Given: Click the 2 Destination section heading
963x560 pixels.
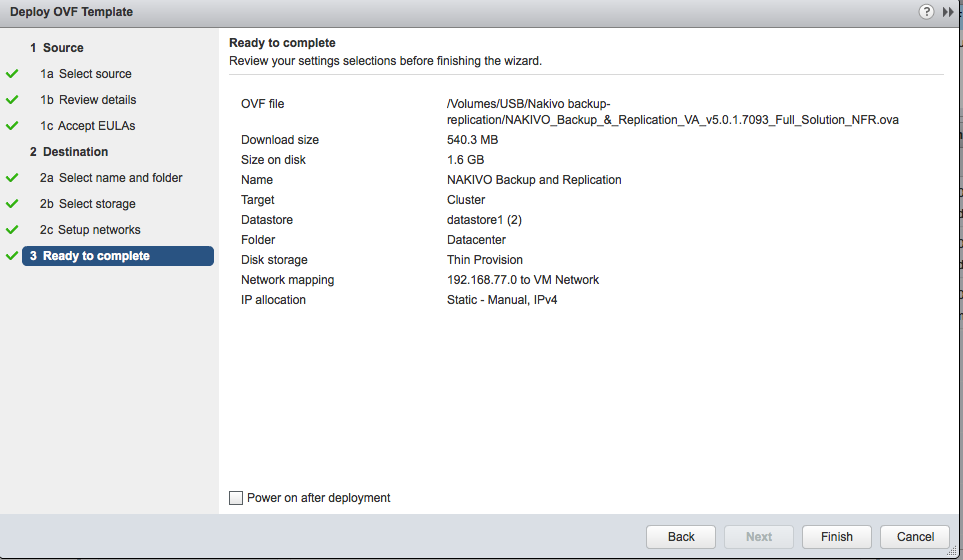Looking at the screenshot, I should click(x=69, y=152).
